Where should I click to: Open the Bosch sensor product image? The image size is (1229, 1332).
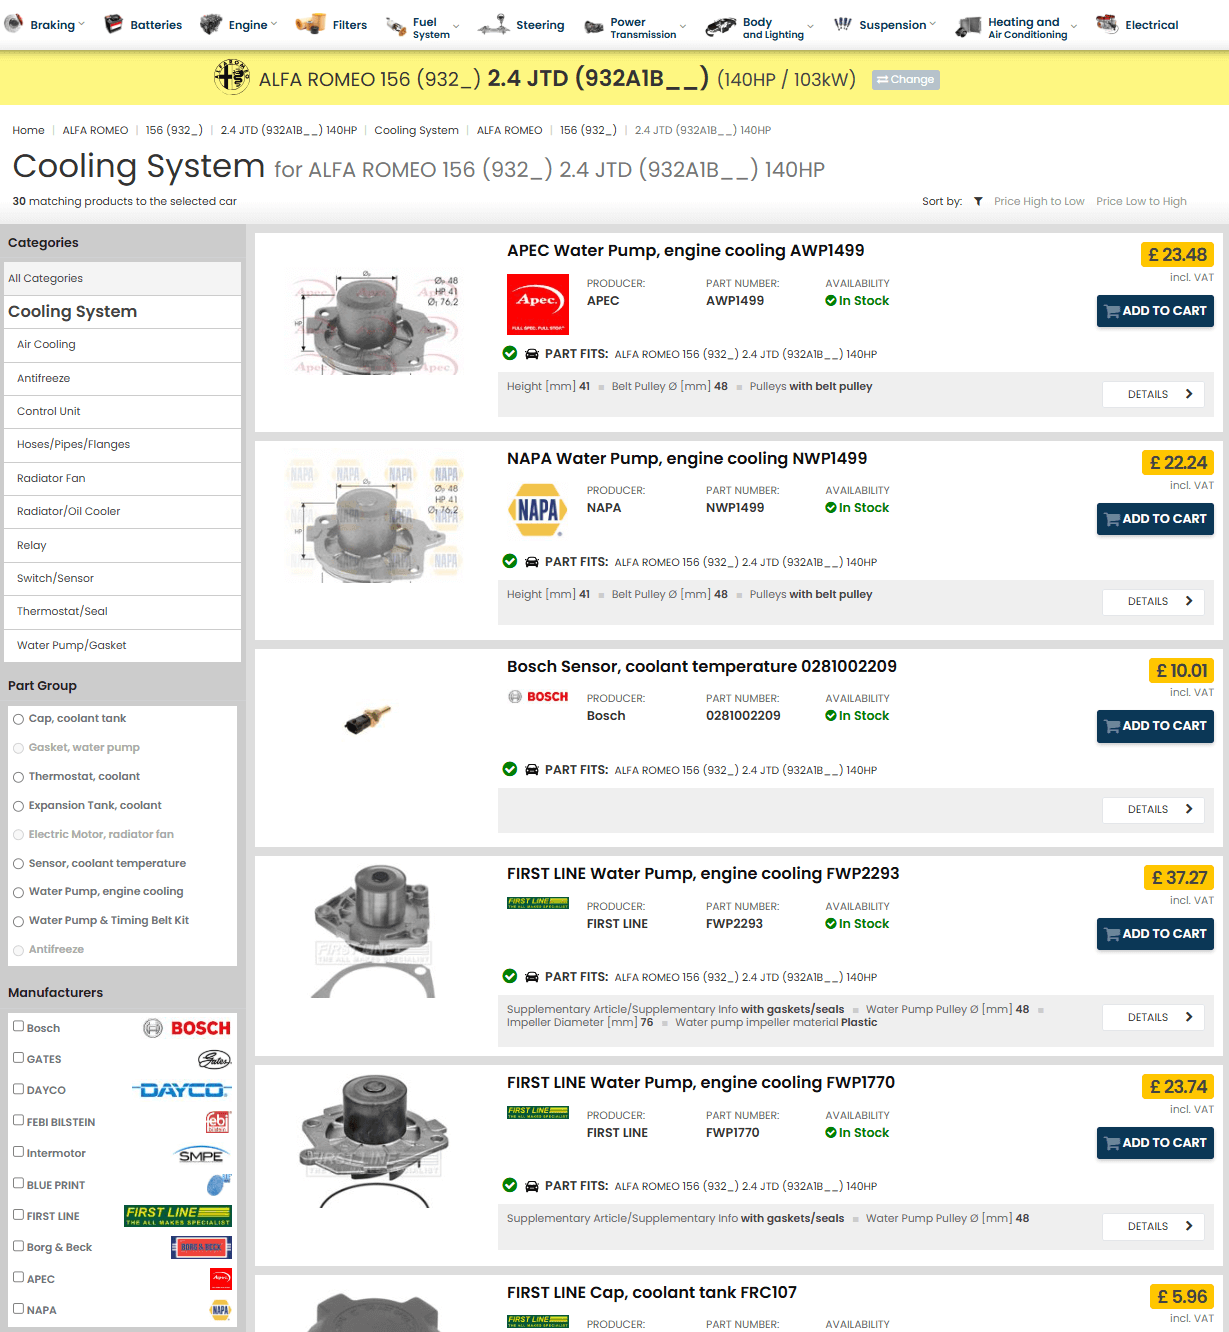coord(368,719)
